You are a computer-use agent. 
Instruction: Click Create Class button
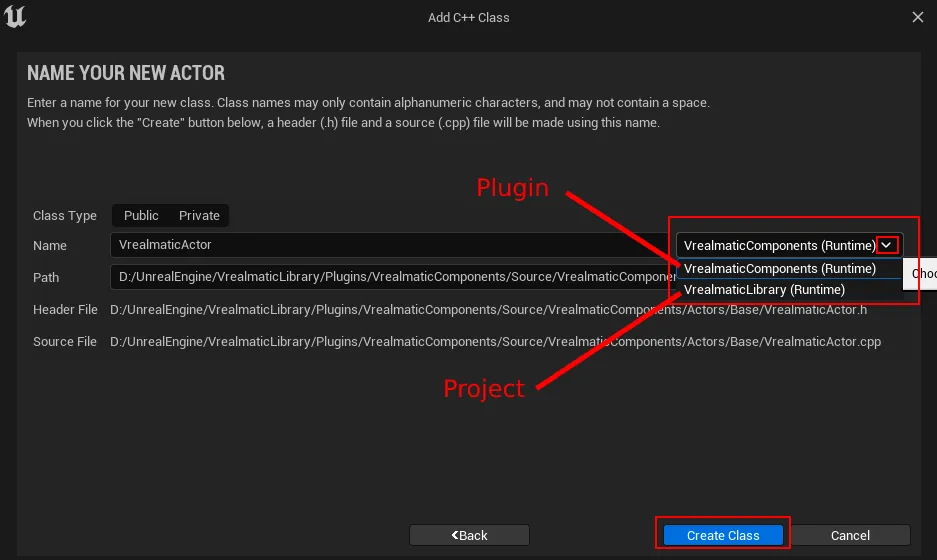pyautogui.click(x=723, y=535)
